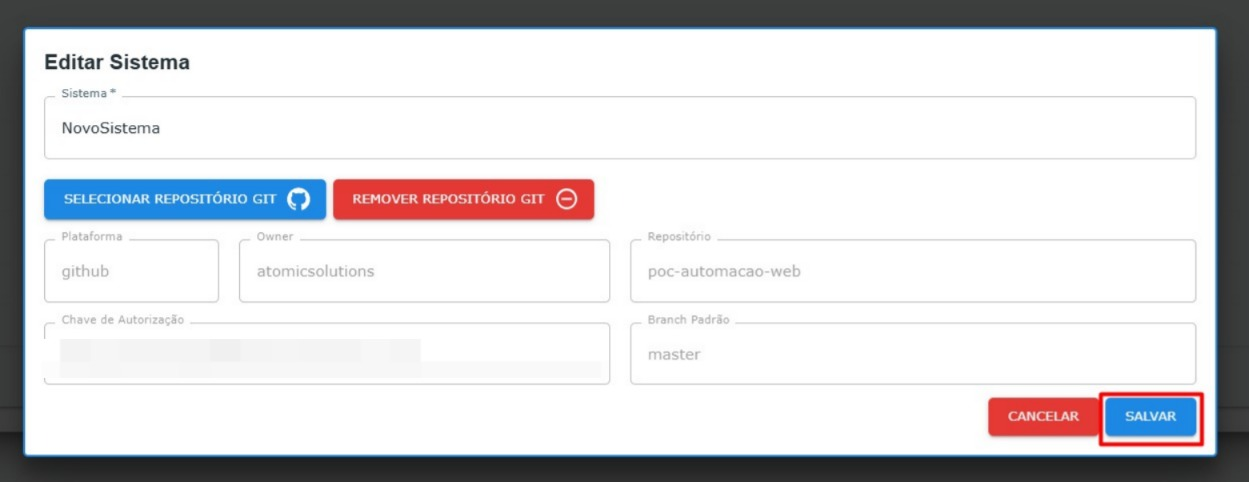Screen dimensions: 1249x482
Task: Dismiss the dialog with the CANCELAR button
Action: pos(1043,417)
